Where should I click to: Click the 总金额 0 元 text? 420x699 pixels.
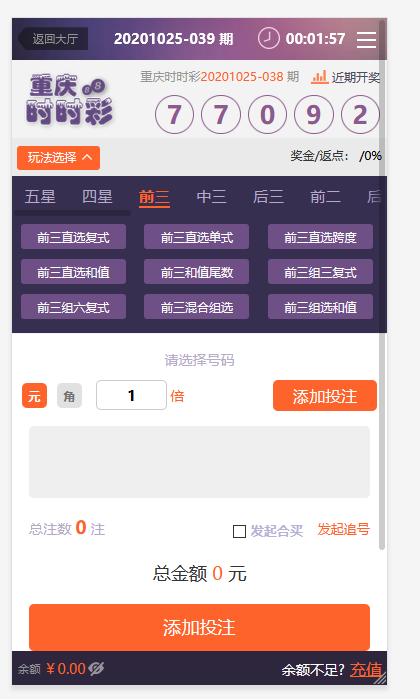click(199, 573)
